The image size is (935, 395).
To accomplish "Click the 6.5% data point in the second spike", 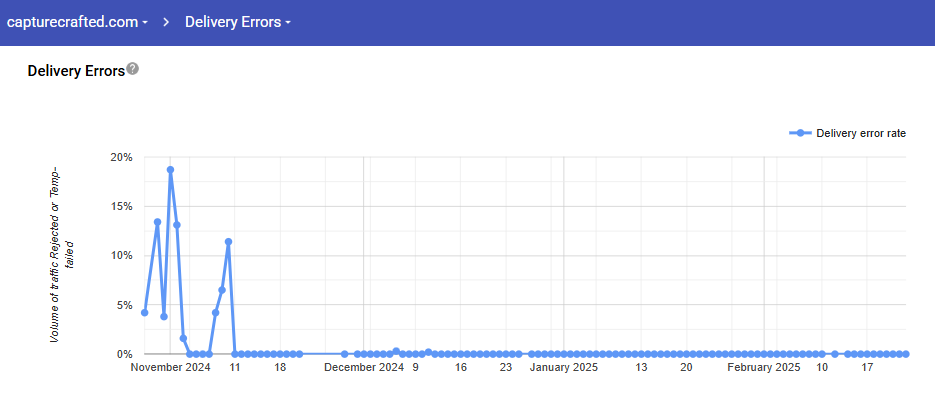I will 222,290.
